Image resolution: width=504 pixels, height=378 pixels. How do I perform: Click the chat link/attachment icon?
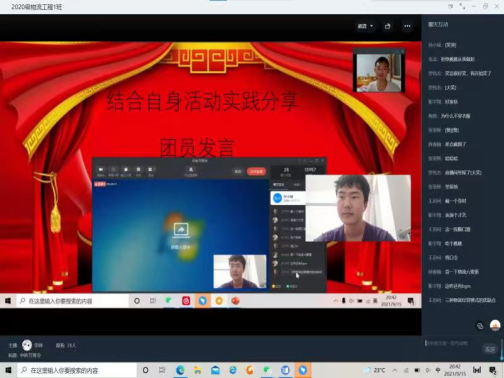point(480,326)
